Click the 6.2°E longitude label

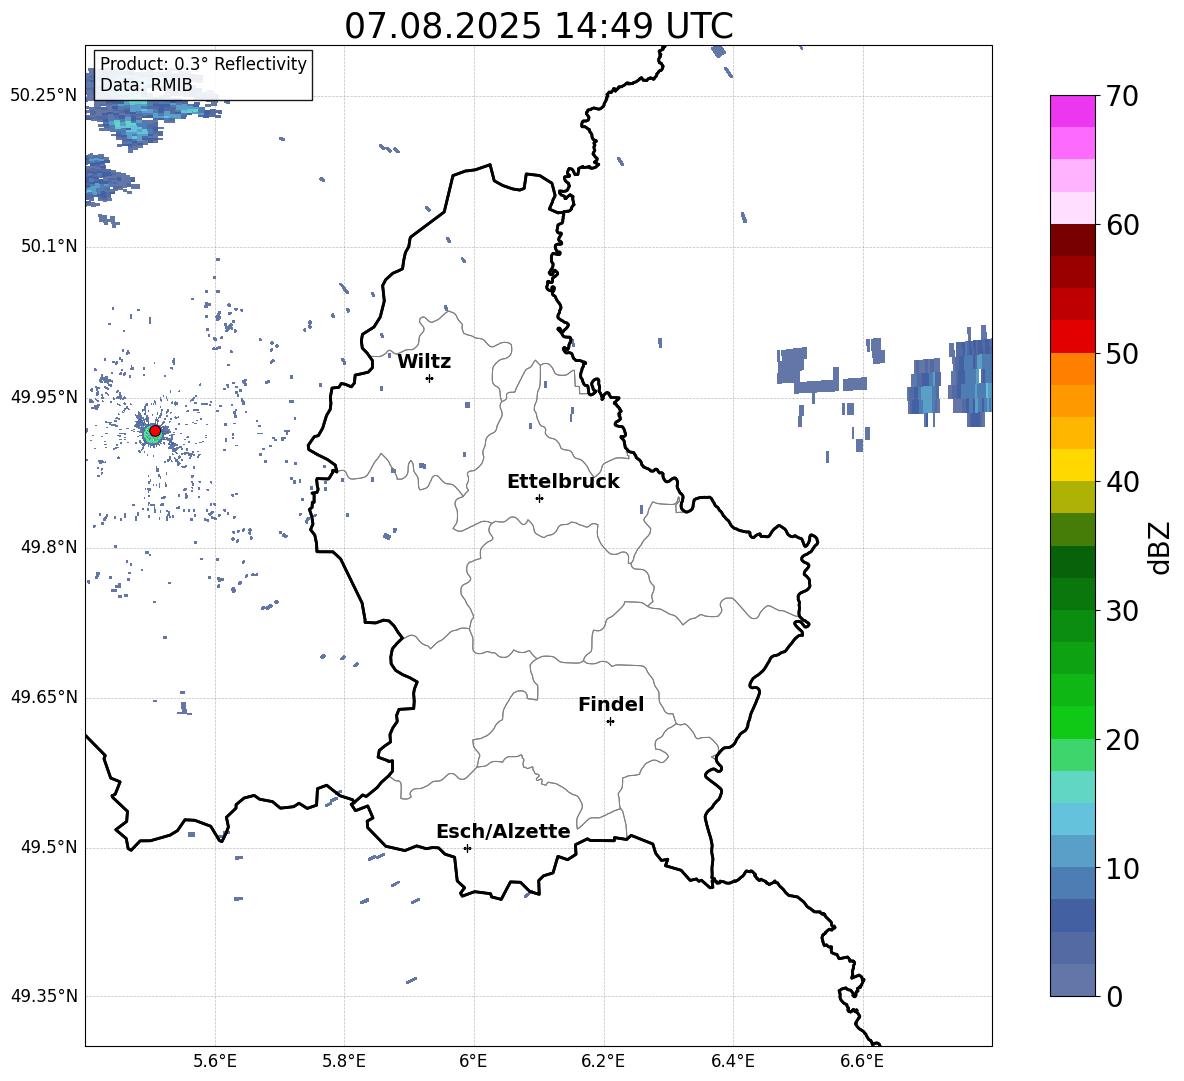(603, 1061)
